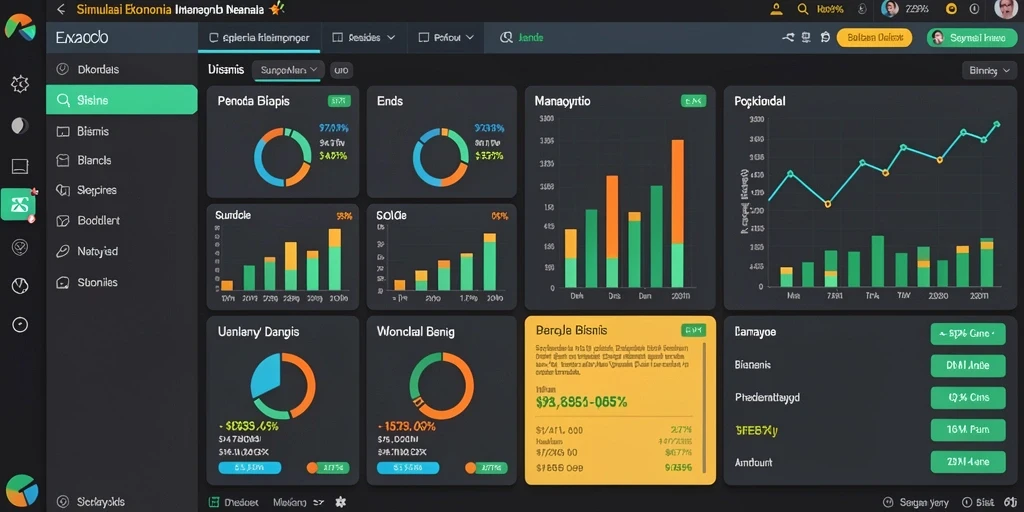Click the yellow Boltan Deleet button
Screen dimensions: 1024x512
[874, 38]
